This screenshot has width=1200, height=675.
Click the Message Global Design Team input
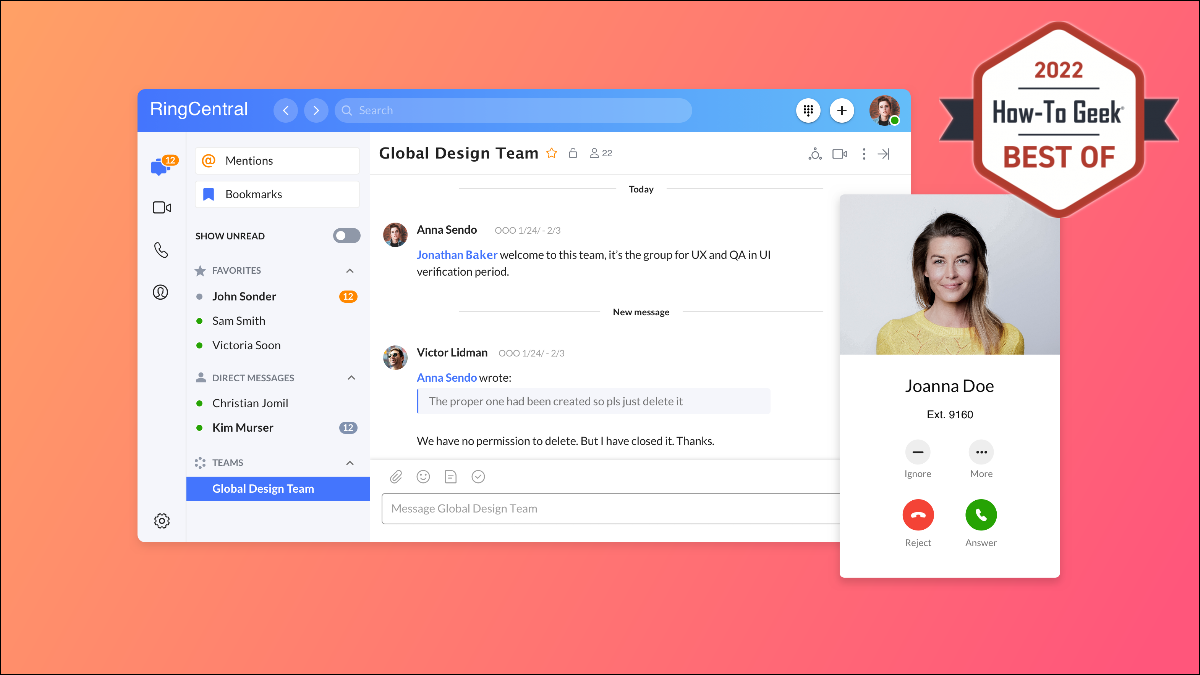click(x=610, y=508)
